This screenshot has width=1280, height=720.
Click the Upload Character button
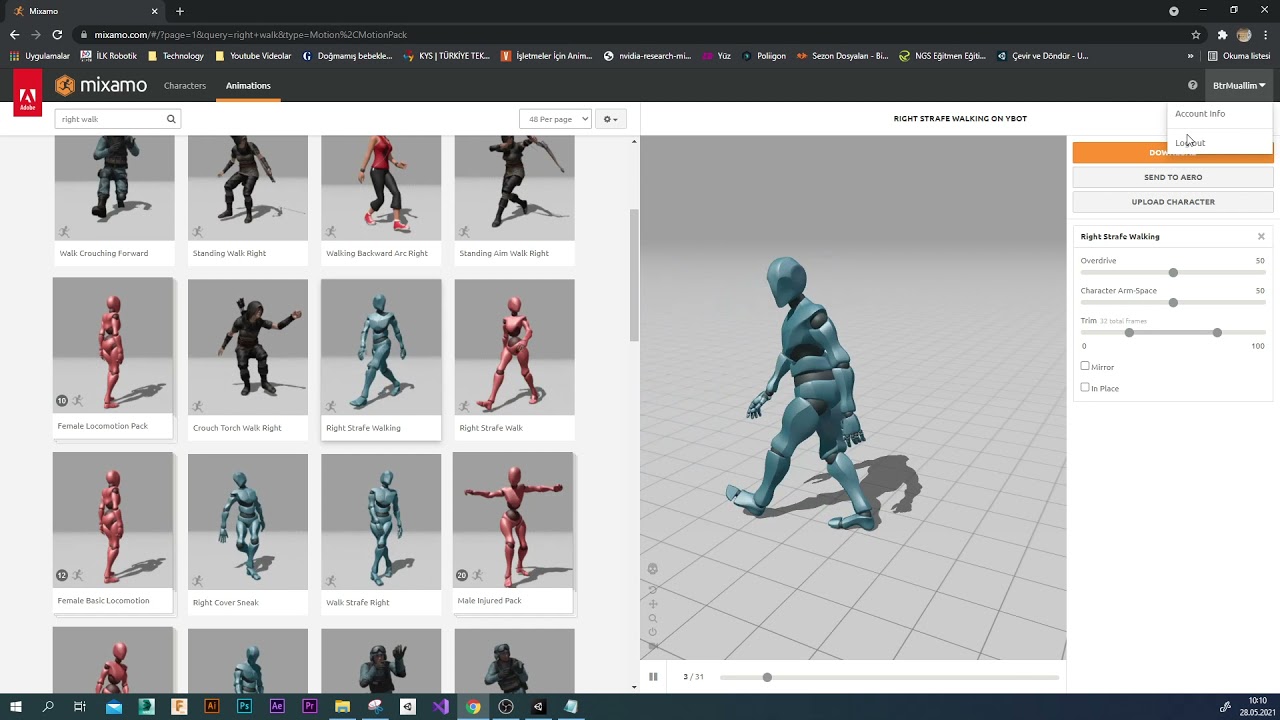[x=1173, y=201]
